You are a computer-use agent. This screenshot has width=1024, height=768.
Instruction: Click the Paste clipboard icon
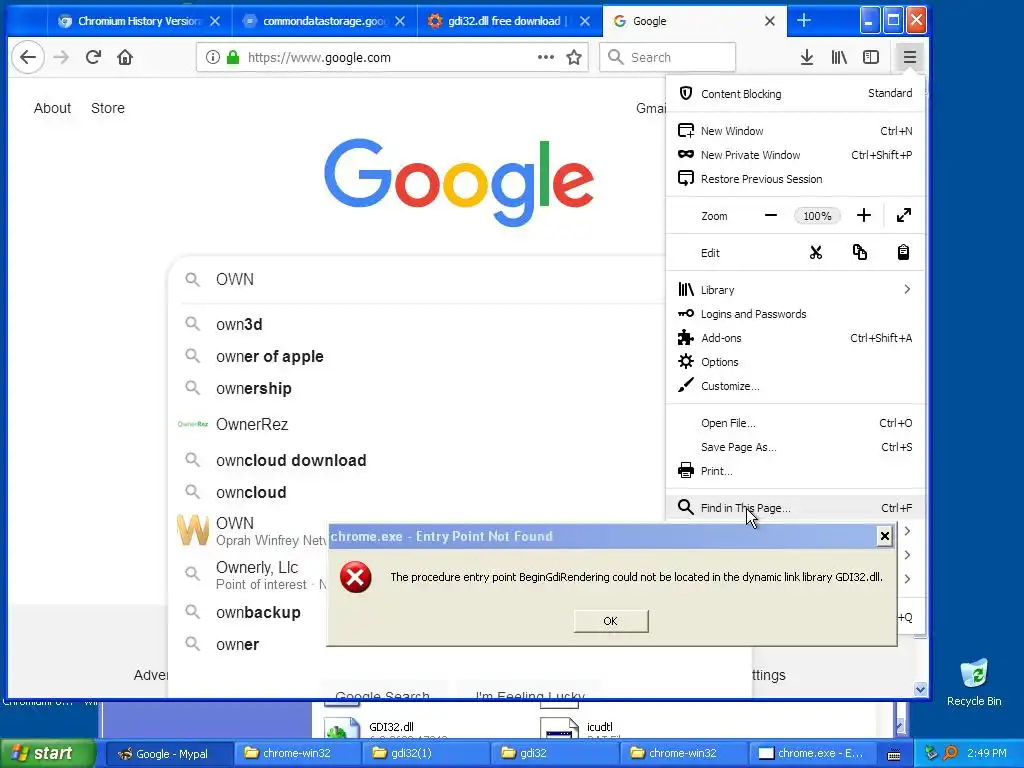pyautogui.click(x=903, y=253)
